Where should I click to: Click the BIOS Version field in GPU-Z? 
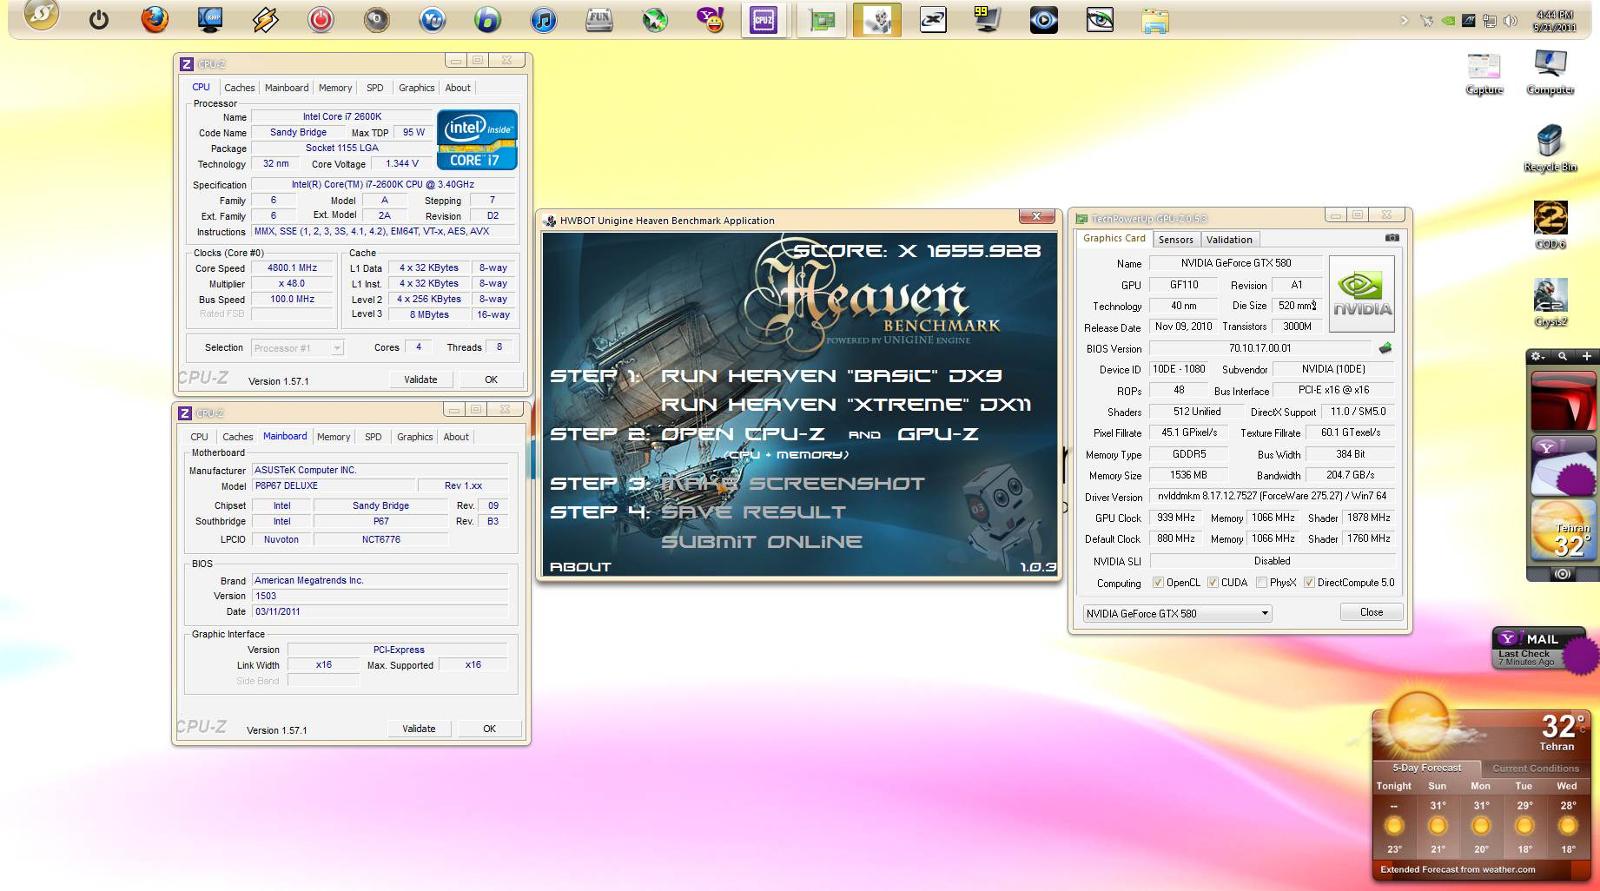tap(1260, 348)
